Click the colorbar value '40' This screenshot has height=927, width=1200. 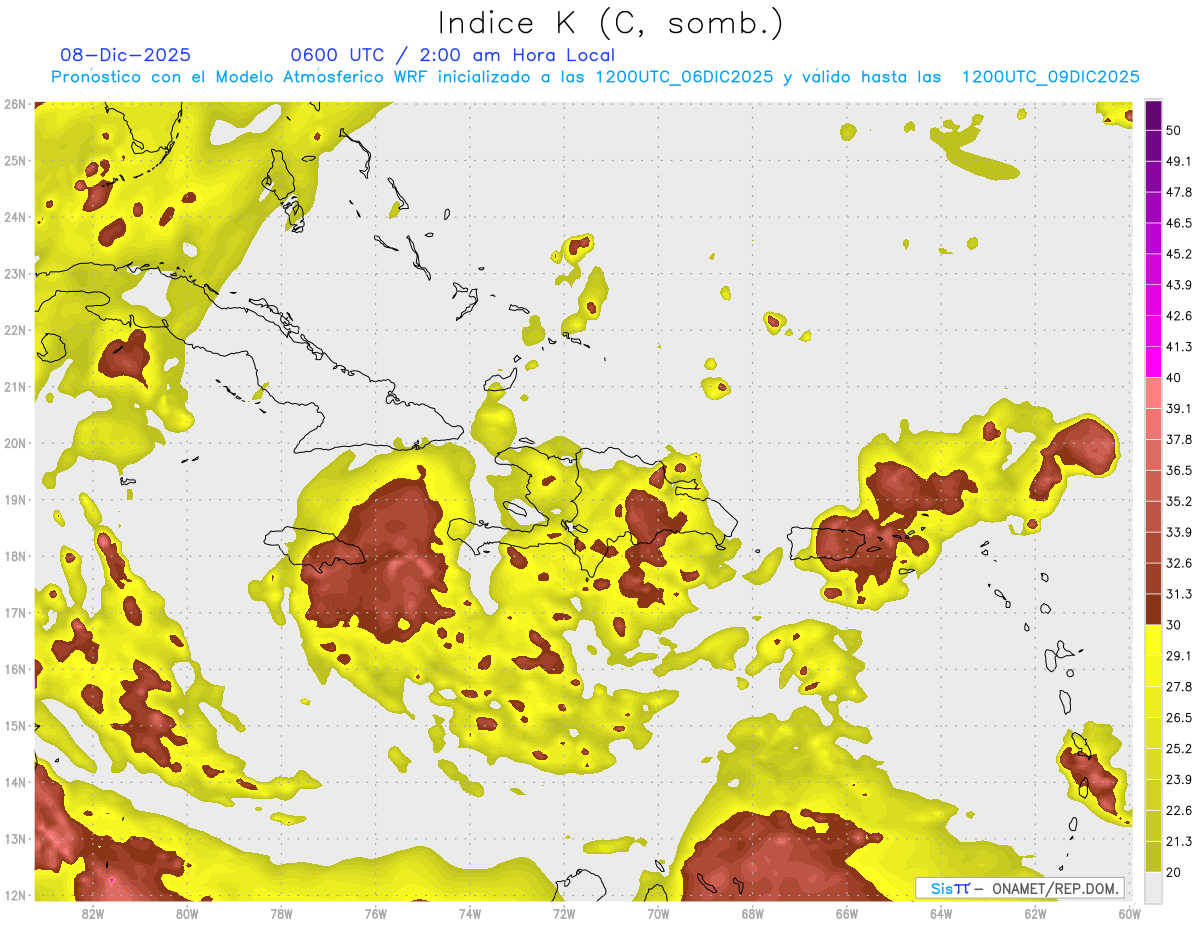[1173, 378]
